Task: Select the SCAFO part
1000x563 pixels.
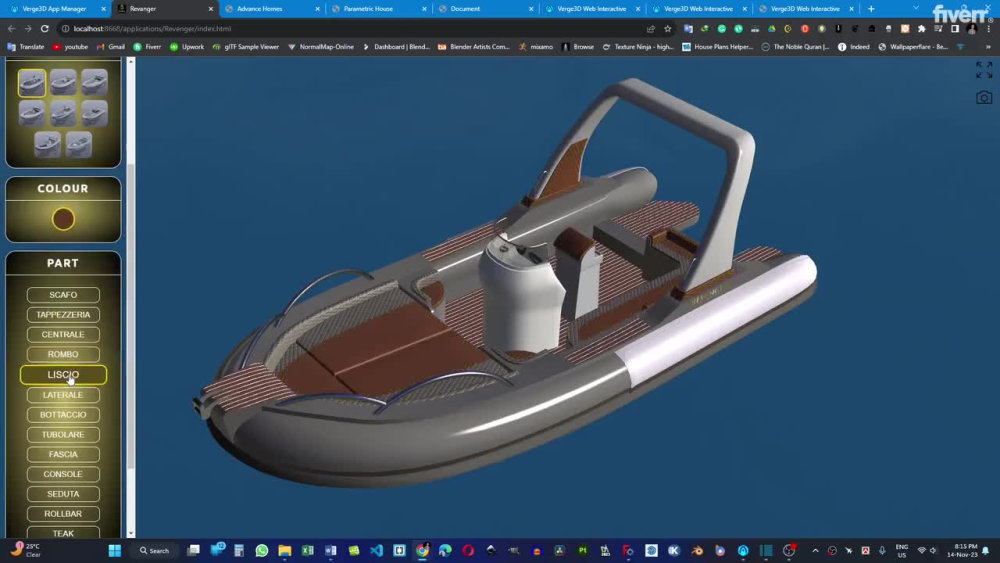Action: (x=63, y=295)
